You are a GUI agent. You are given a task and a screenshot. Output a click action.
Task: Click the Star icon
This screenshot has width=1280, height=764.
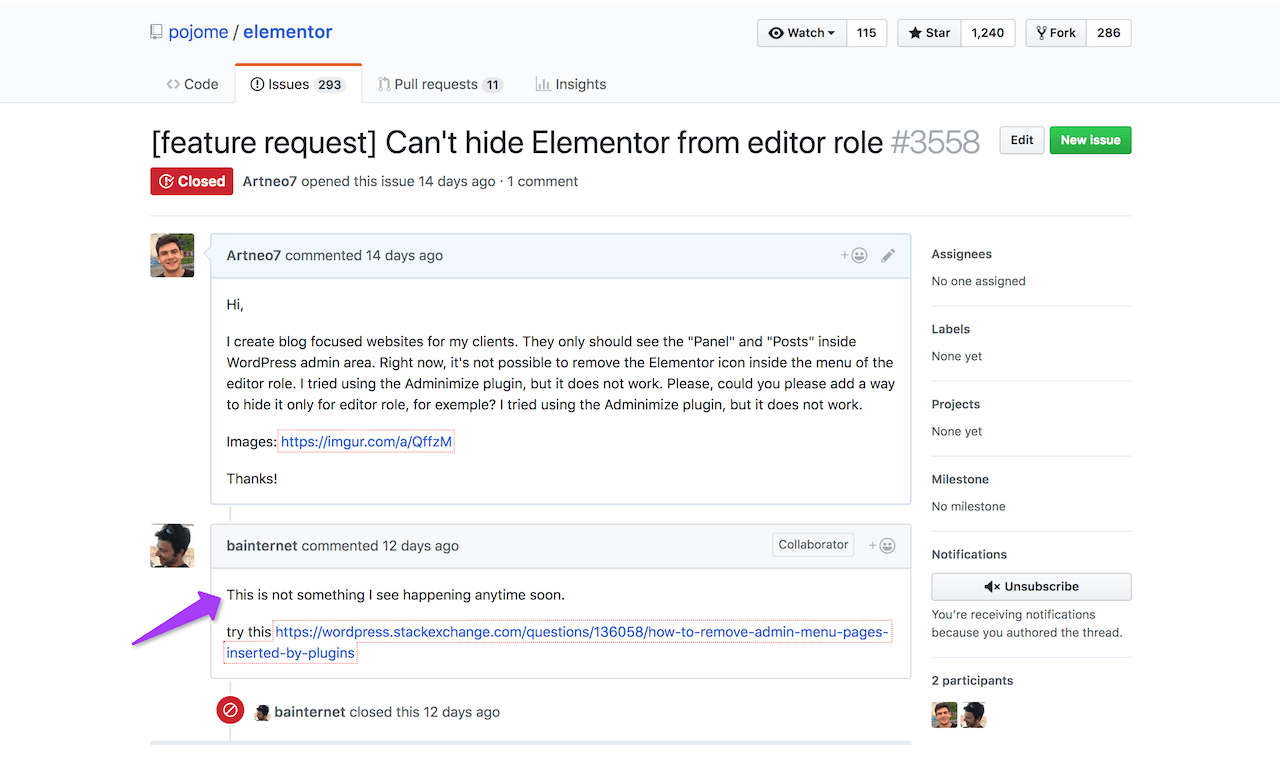click(x=915, y=33)
